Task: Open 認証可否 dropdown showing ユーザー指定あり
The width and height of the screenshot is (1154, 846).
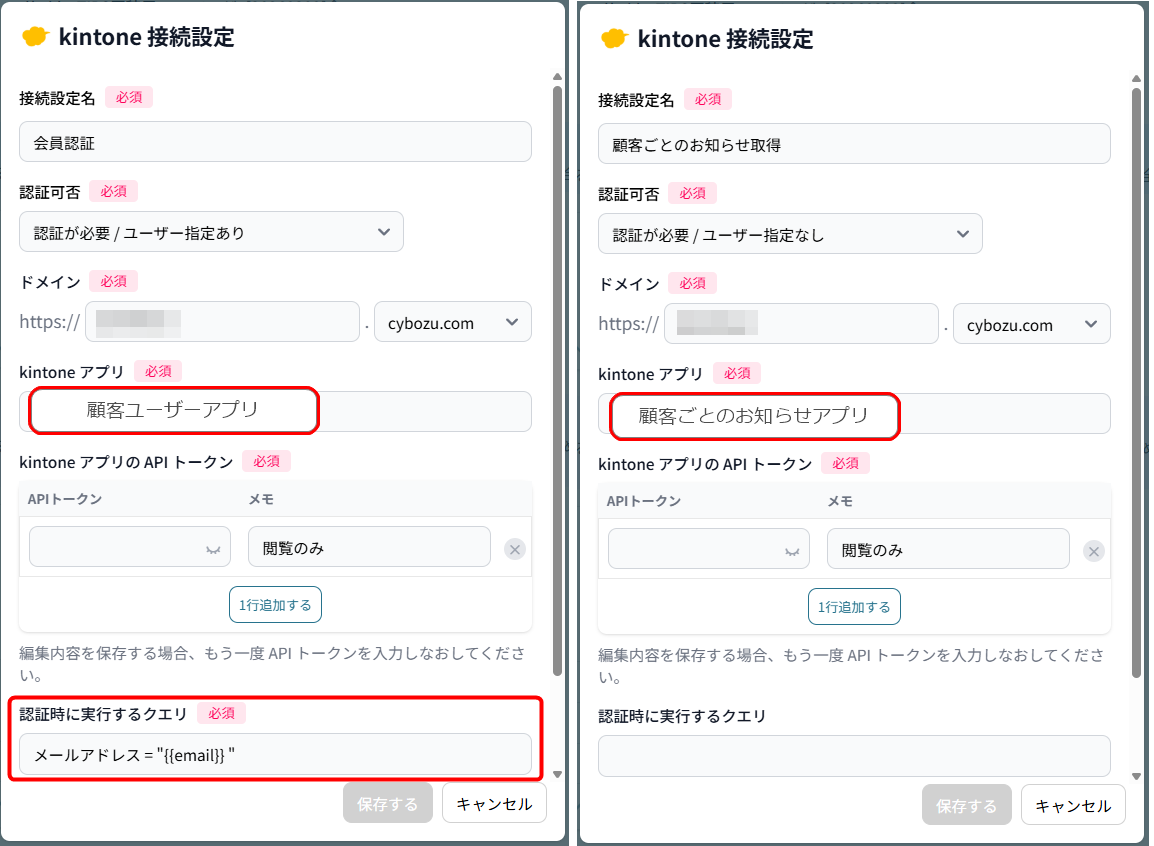Action: [x=211, y=232]
